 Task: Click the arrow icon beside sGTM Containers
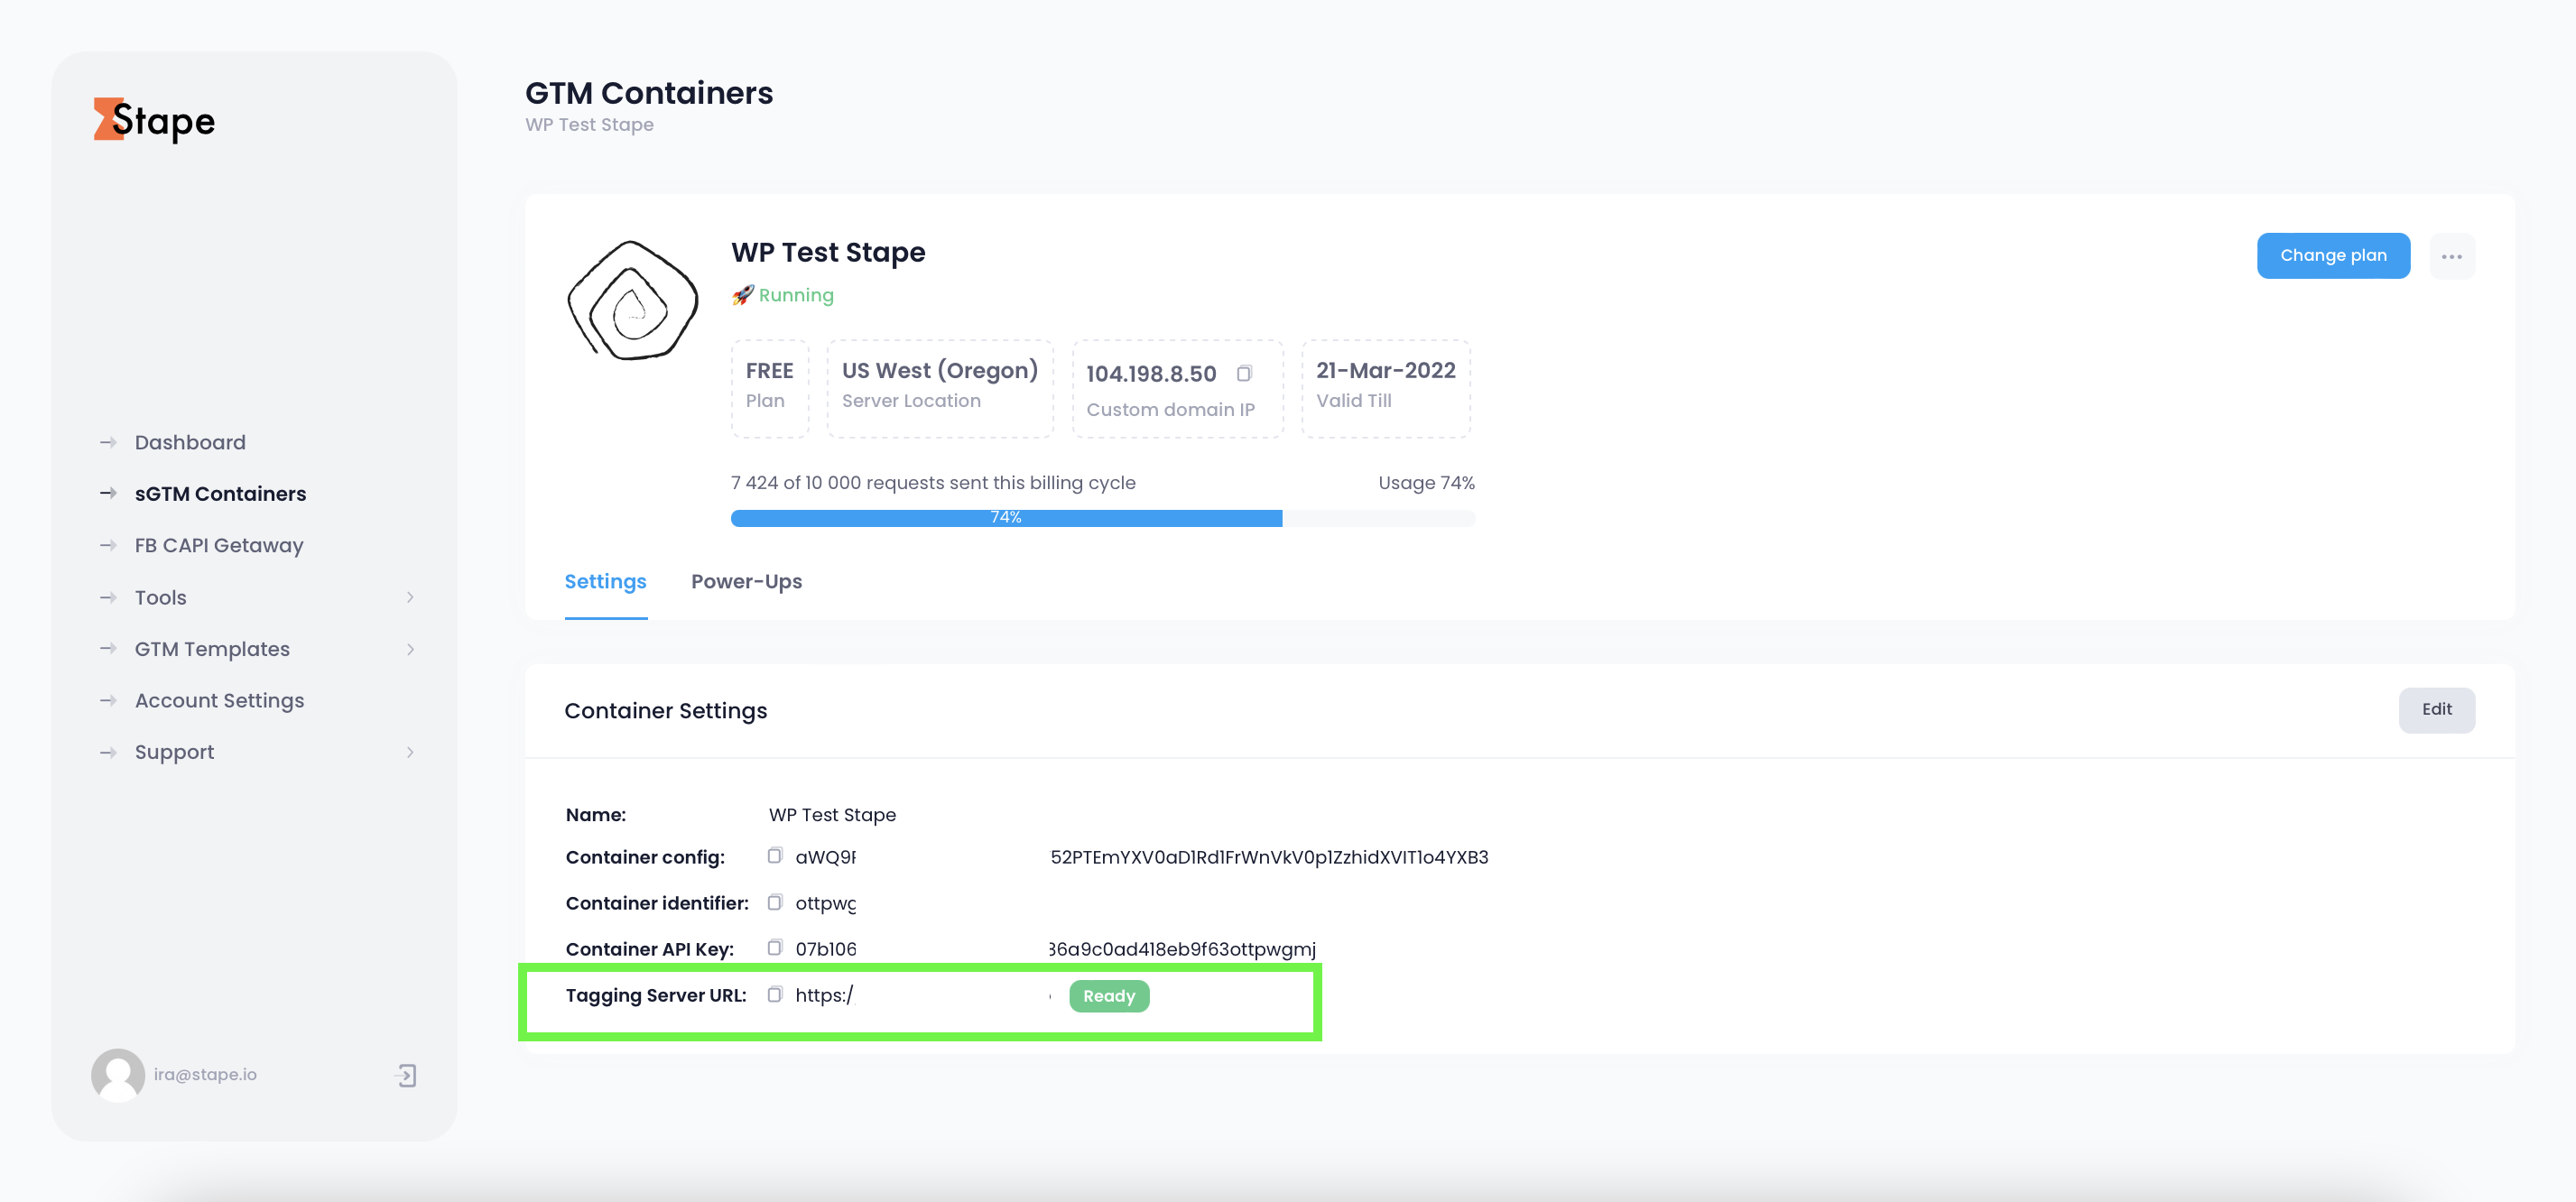coord(107,493)
